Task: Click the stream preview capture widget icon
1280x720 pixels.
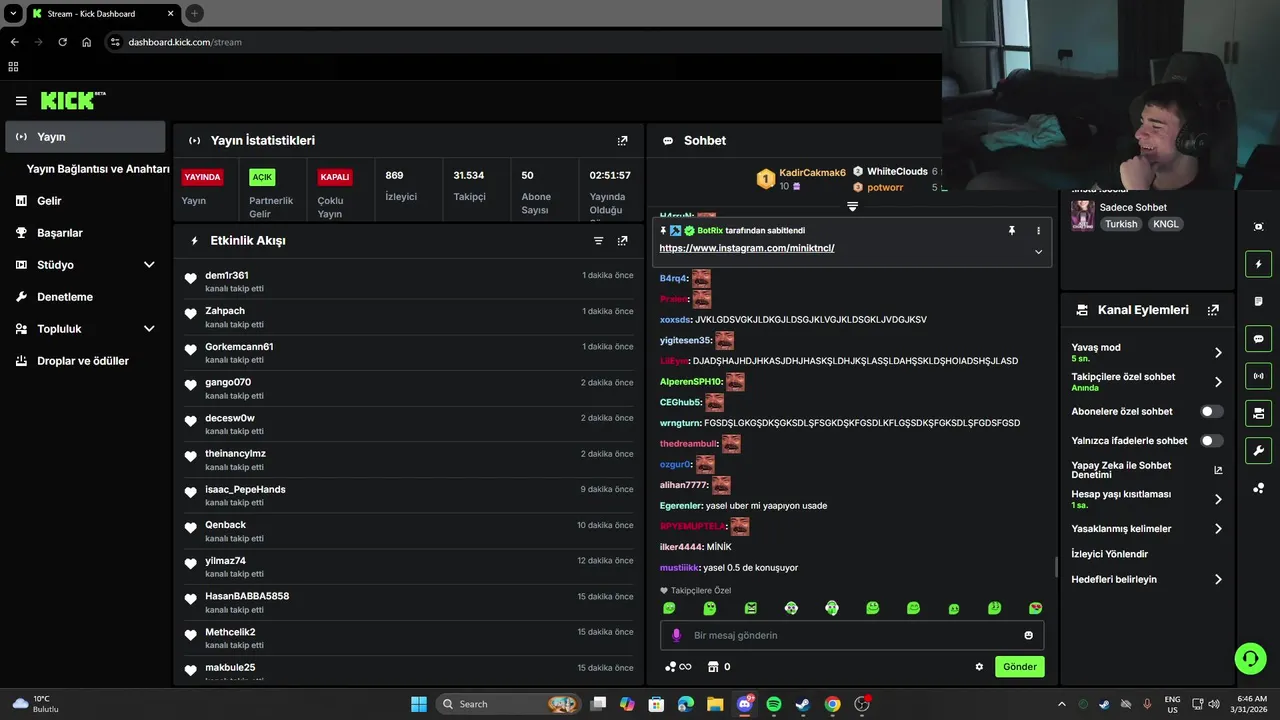Action: click(x=1258, y=227)
